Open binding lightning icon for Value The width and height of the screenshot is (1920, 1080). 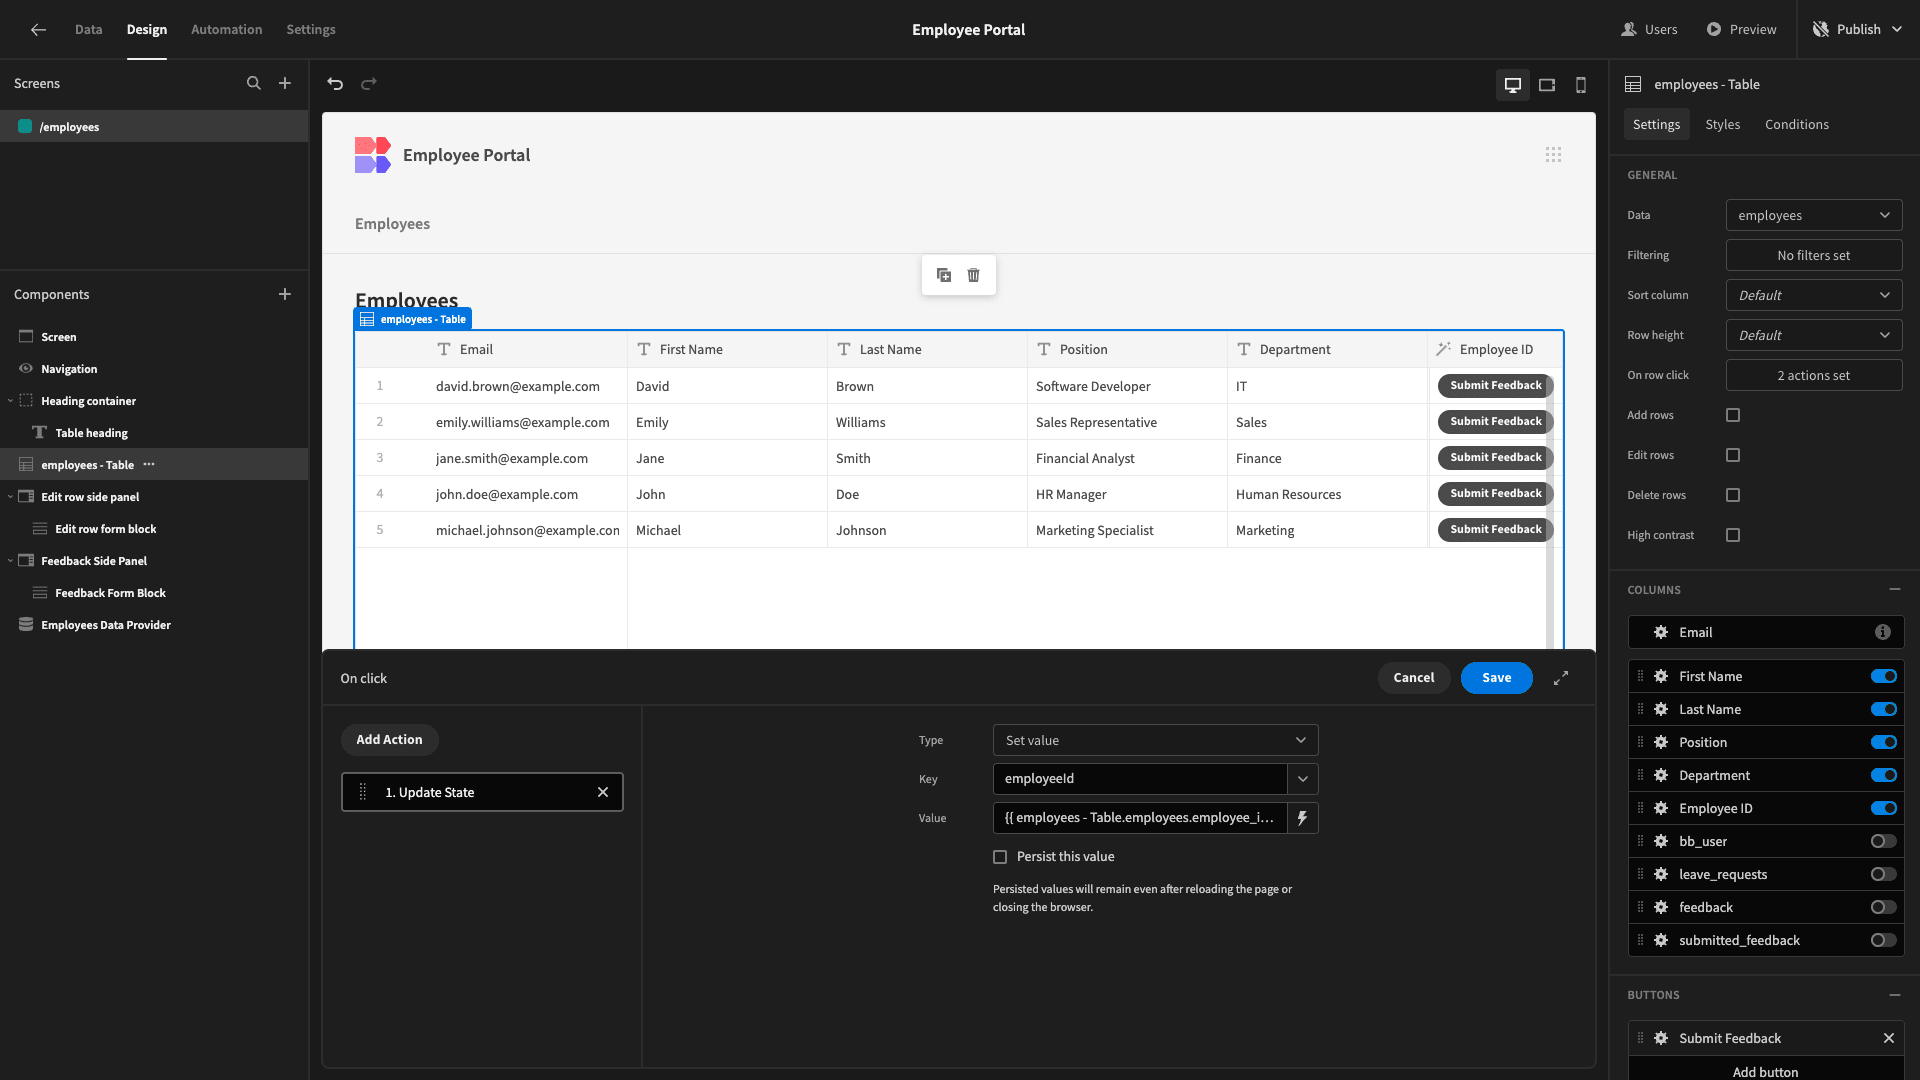click(1302, 818)
